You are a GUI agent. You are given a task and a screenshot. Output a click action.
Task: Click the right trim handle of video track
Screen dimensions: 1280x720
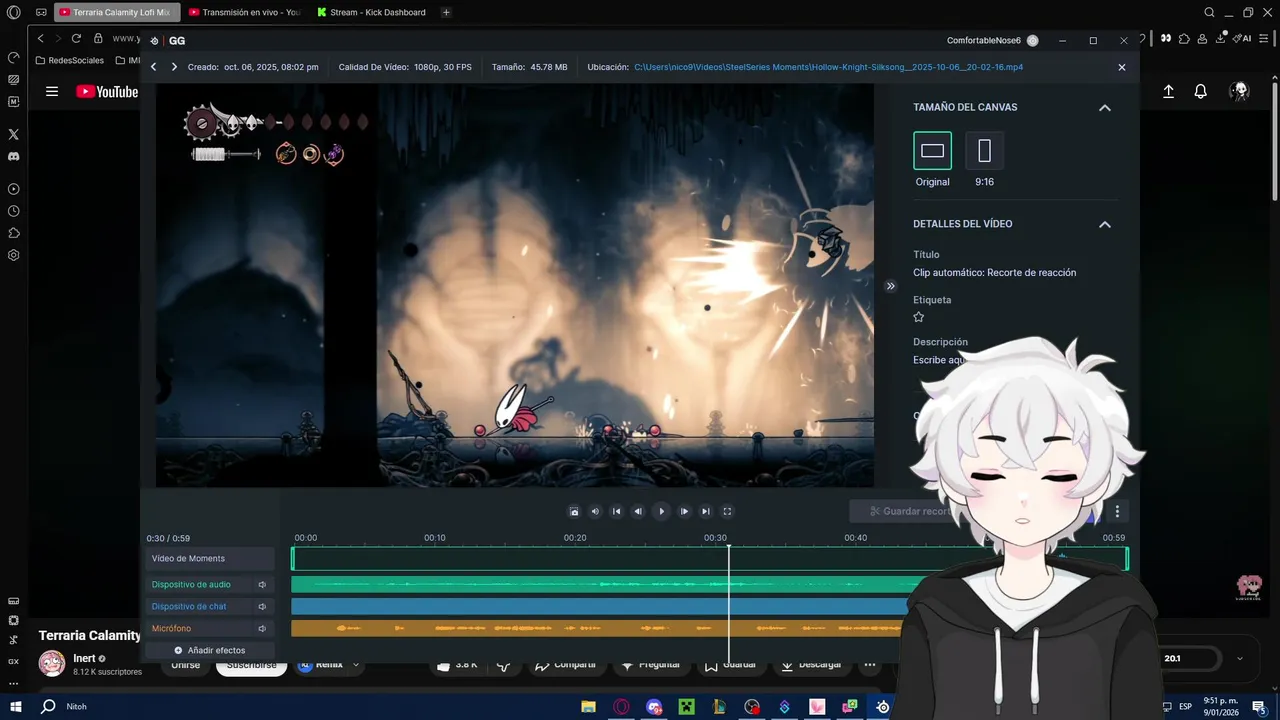pyautogui.click(x=1127, y=559)
